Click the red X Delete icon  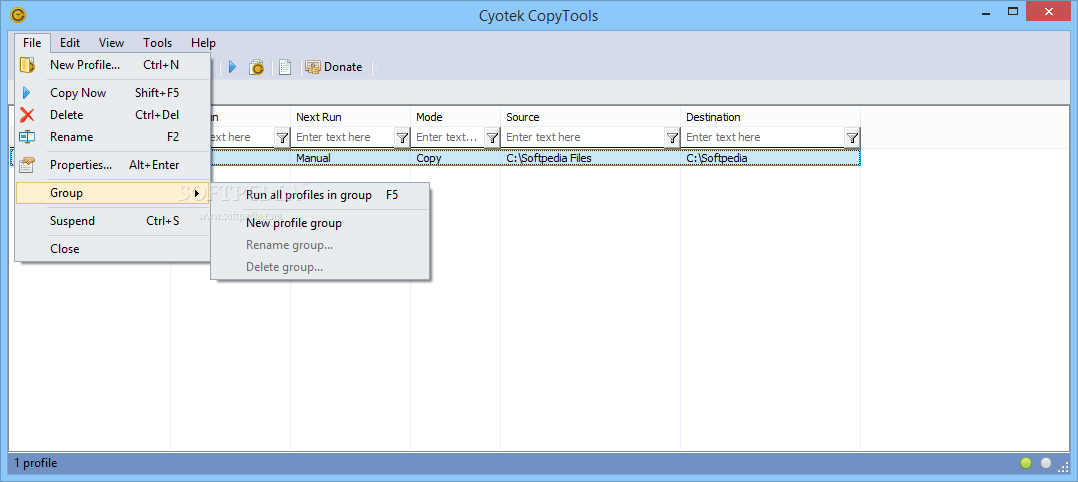28,115
